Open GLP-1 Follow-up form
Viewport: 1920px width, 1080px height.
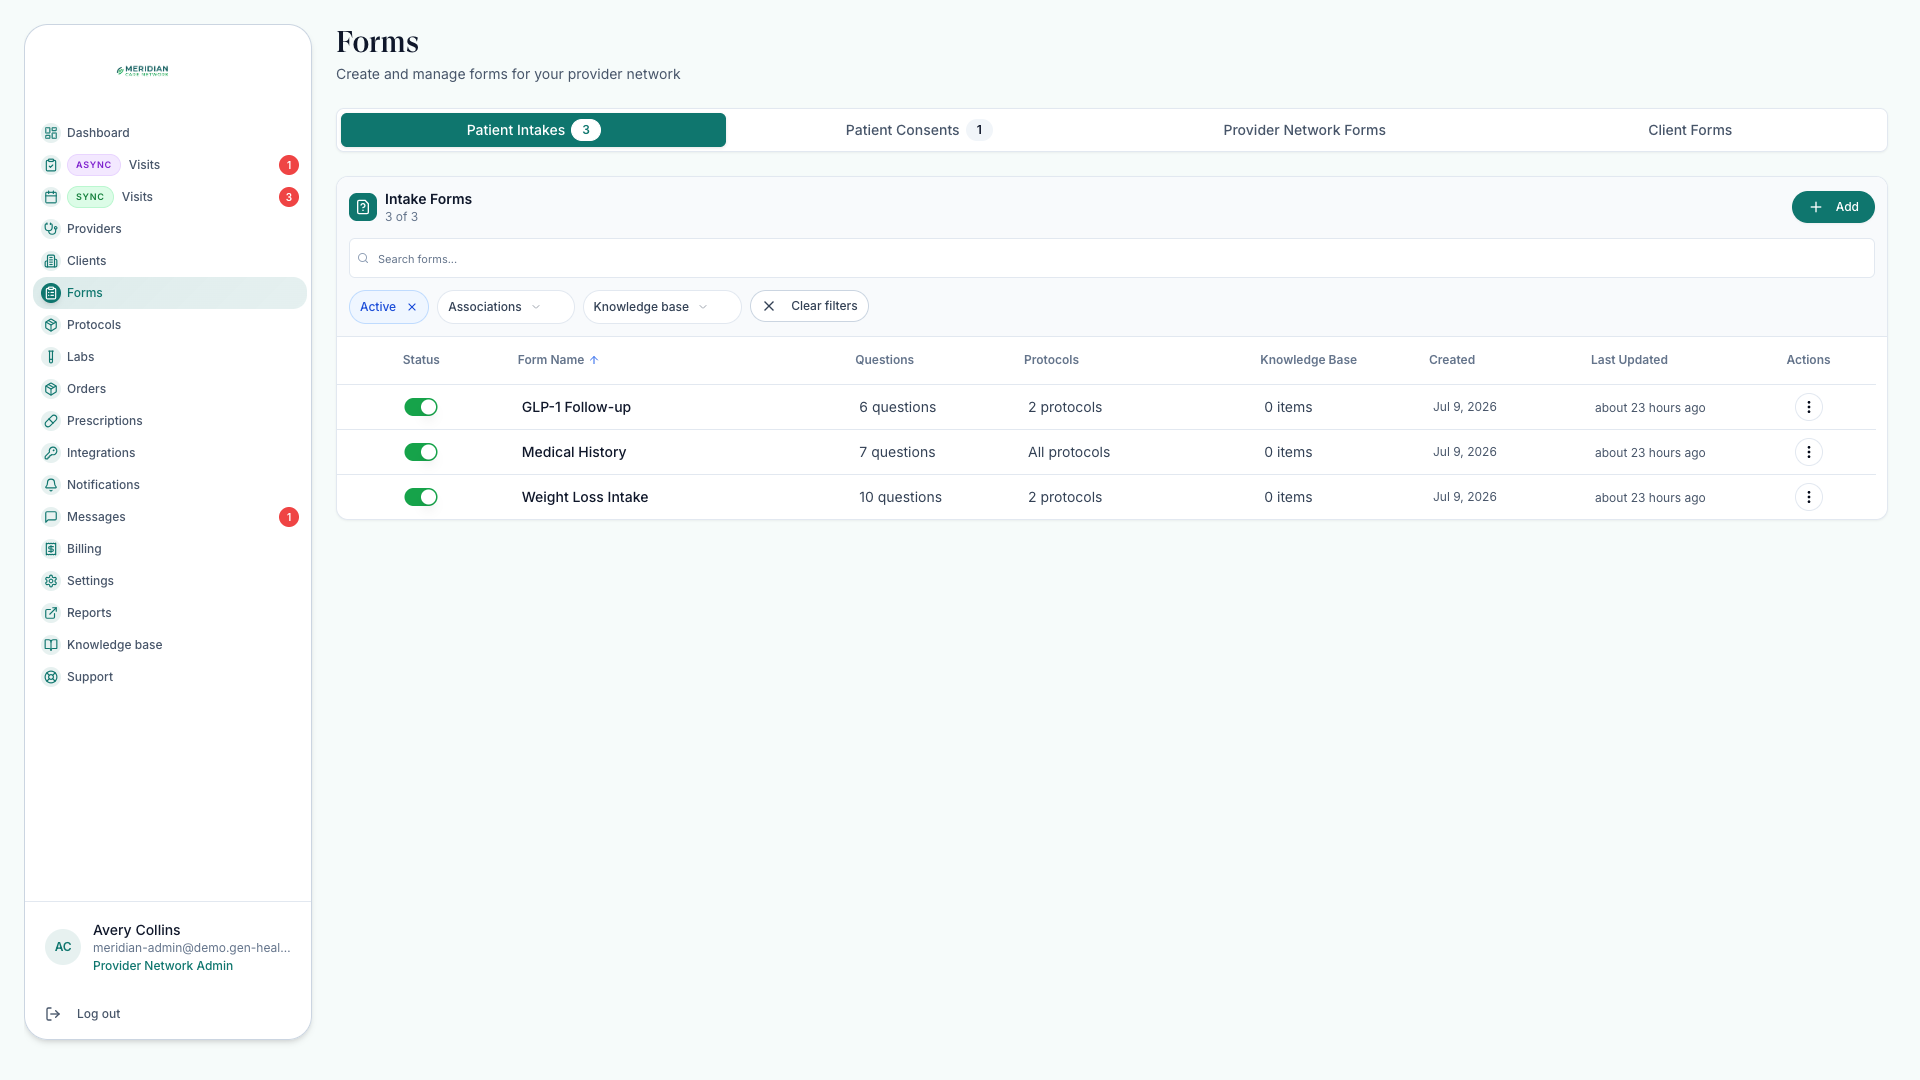(576, 407)
